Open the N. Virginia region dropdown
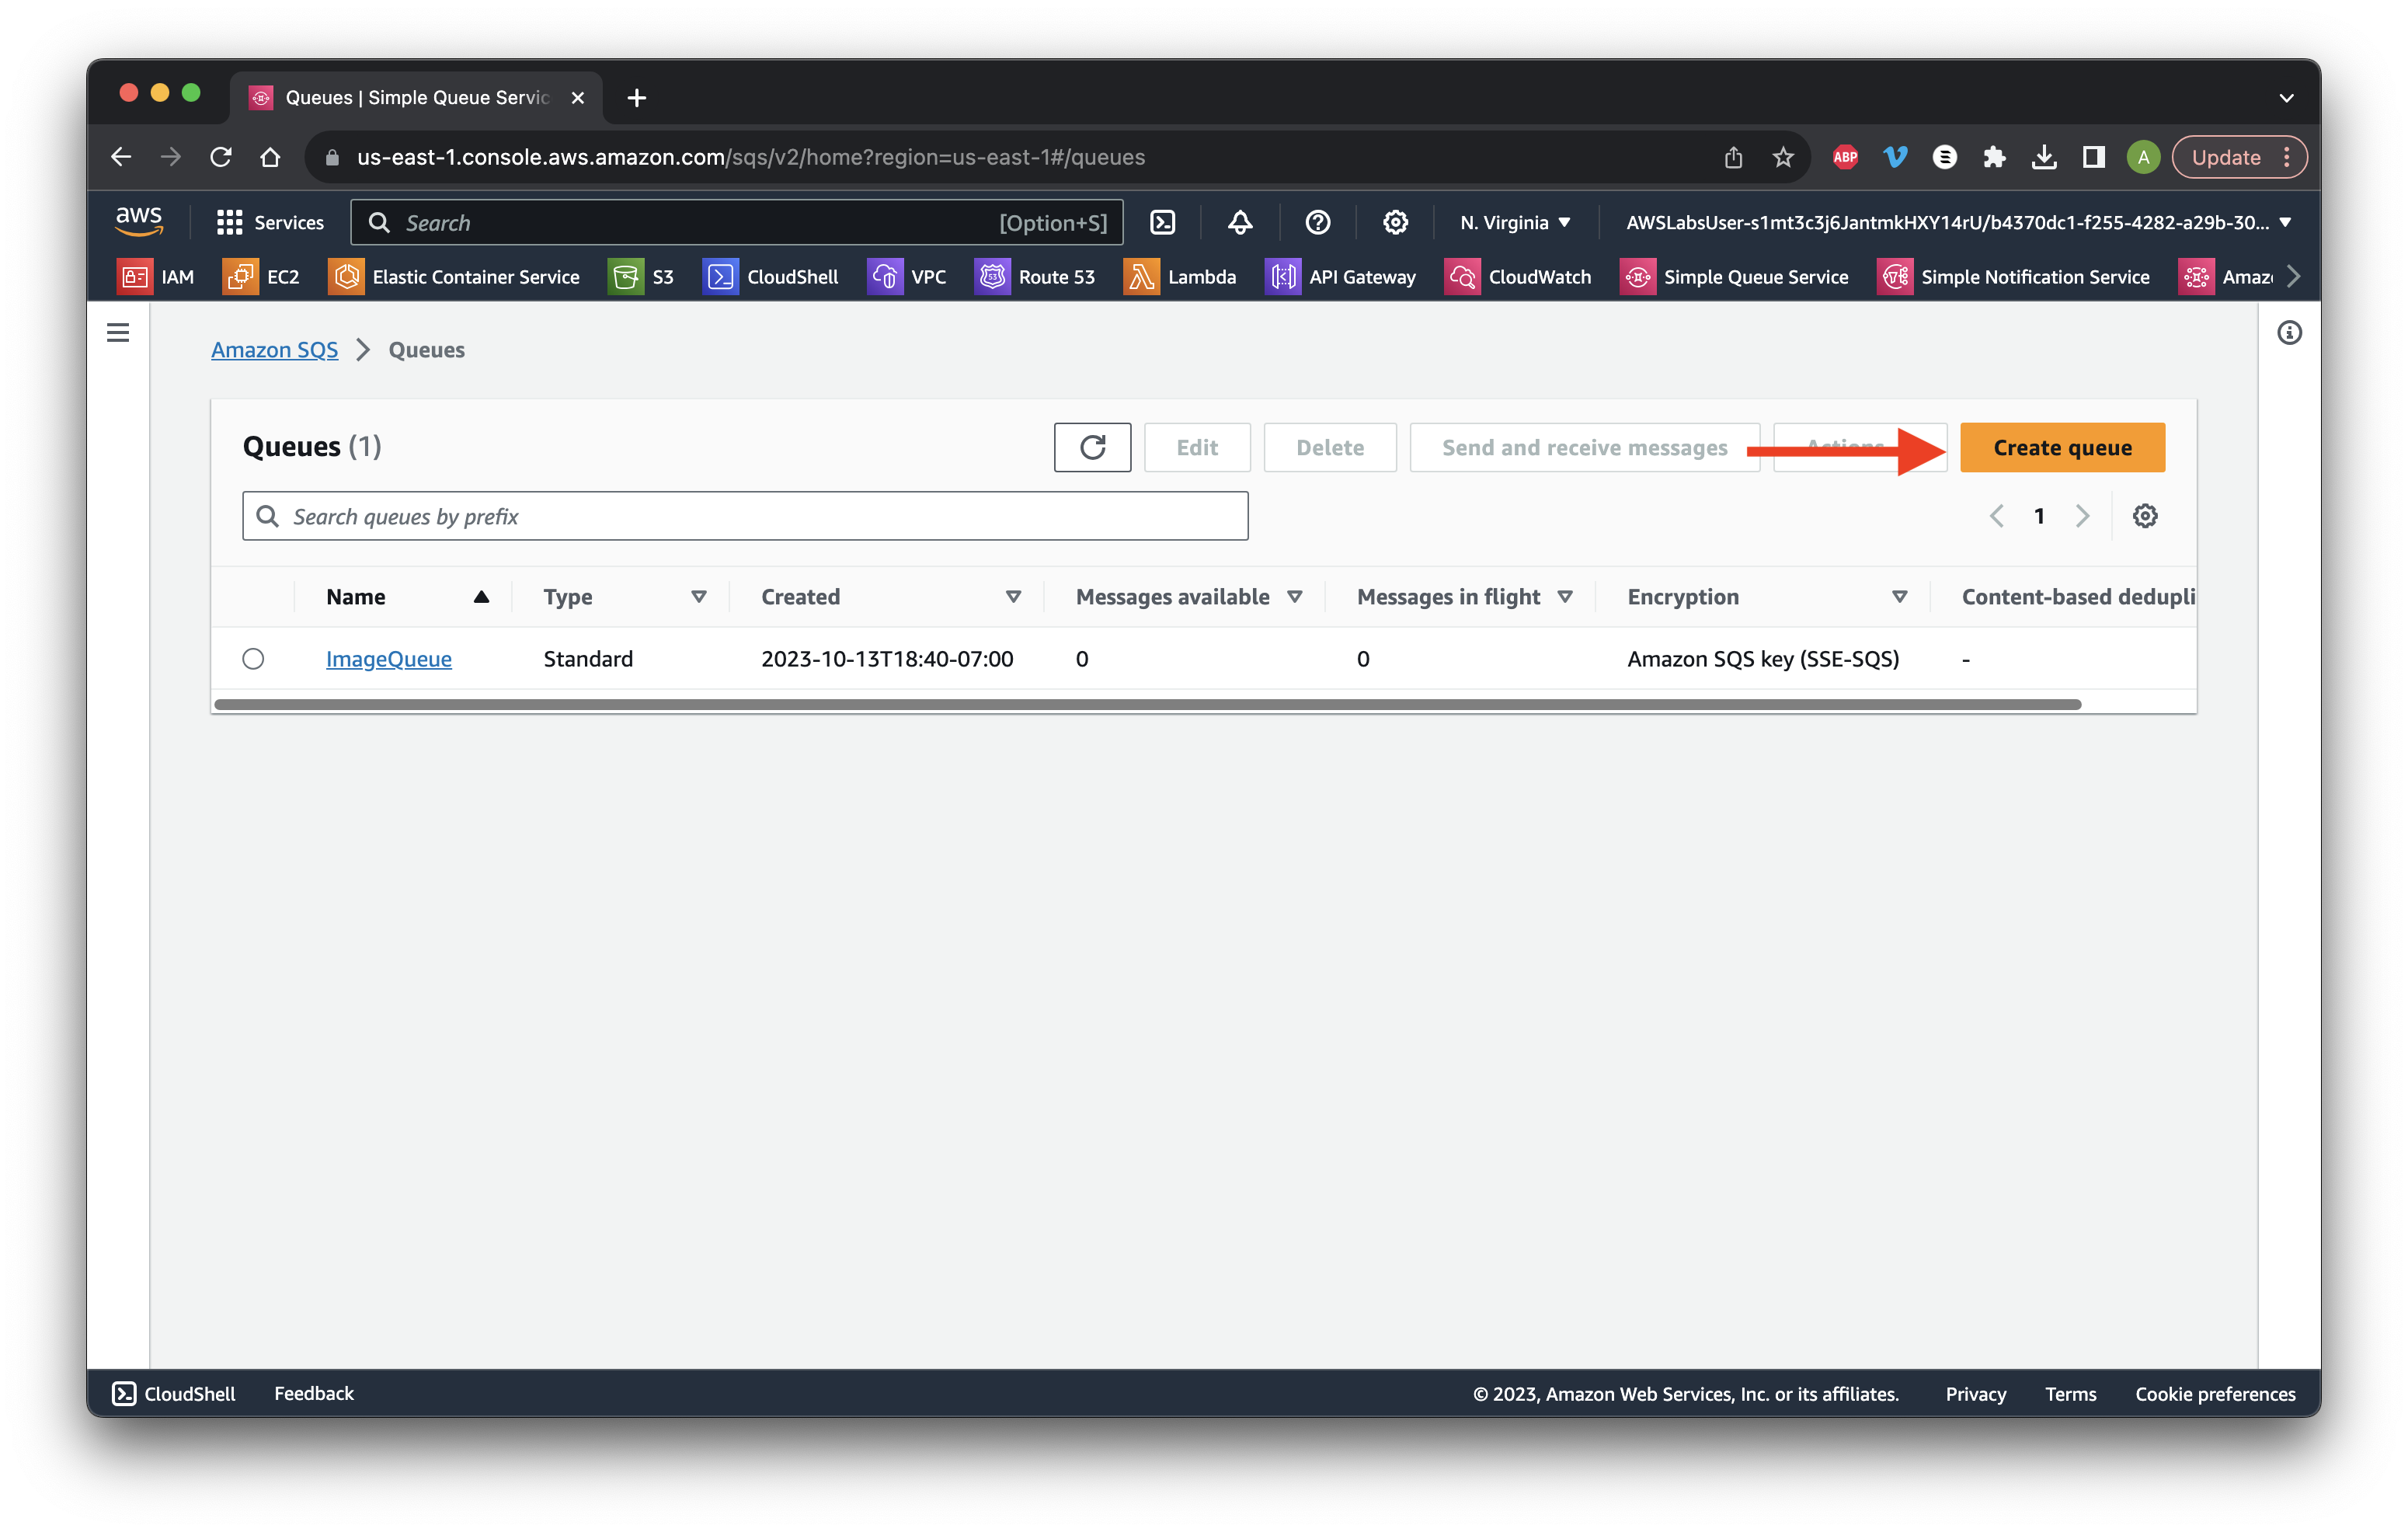The height and width of the screenshot is (1532, 2408). pyautogui.click(x=1515, y=222)
